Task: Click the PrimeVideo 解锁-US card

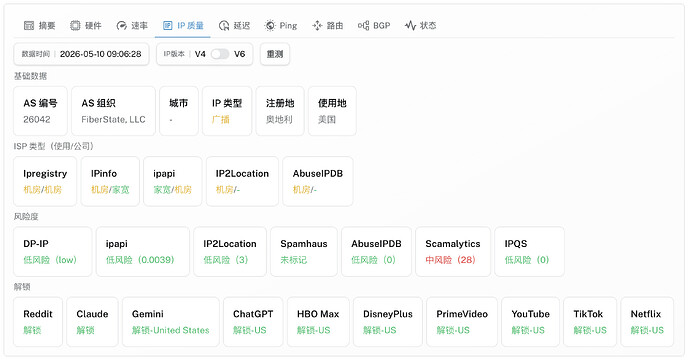Action: coord(462,322)
